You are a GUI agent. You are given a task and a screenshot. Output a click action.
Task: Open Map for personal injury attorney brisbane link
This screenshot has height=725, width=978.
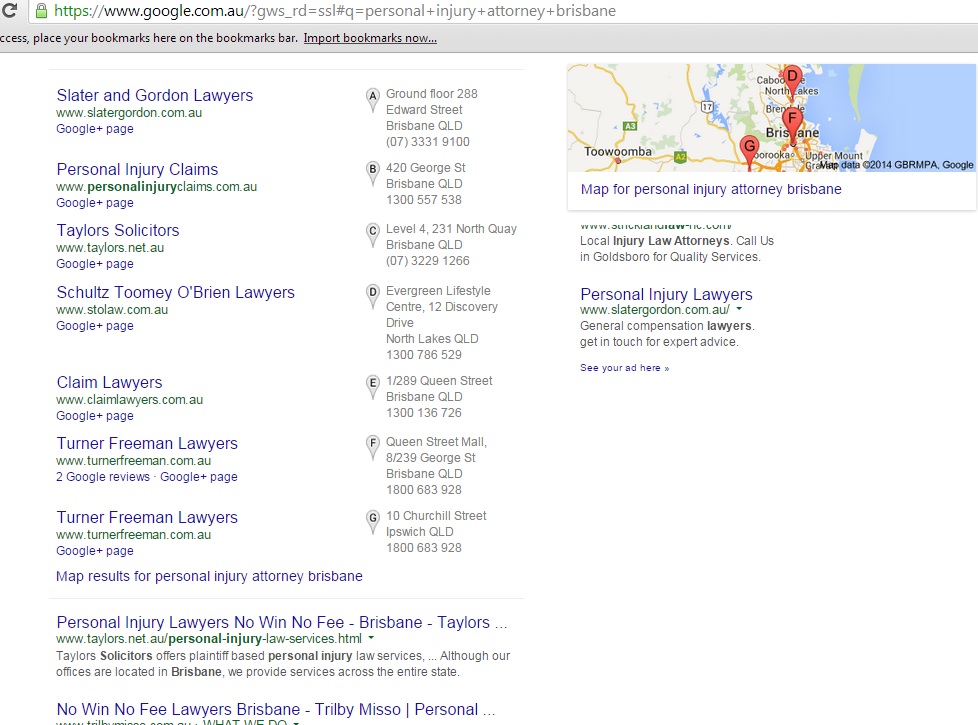click(x=711, y=190)
